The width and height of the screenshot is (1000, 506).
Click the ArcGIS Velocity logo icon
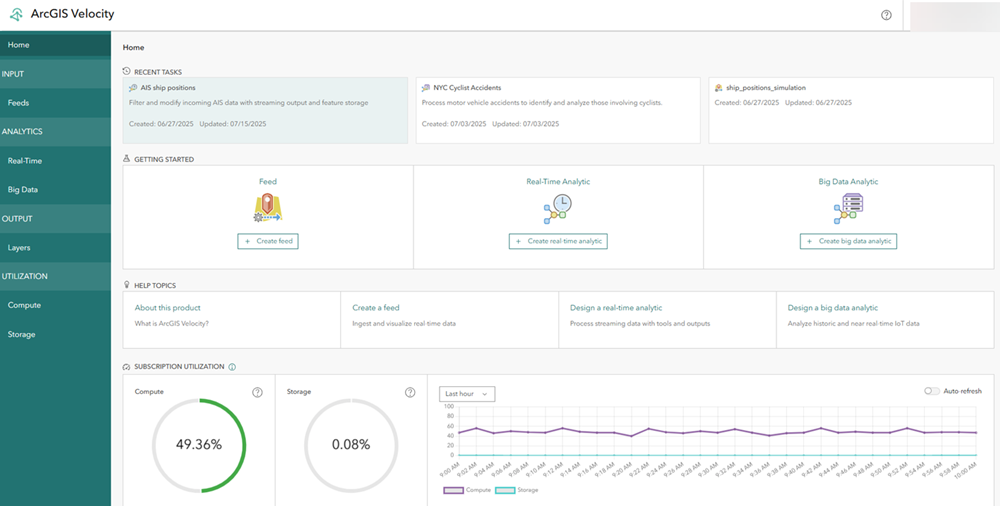coord(16,14)
